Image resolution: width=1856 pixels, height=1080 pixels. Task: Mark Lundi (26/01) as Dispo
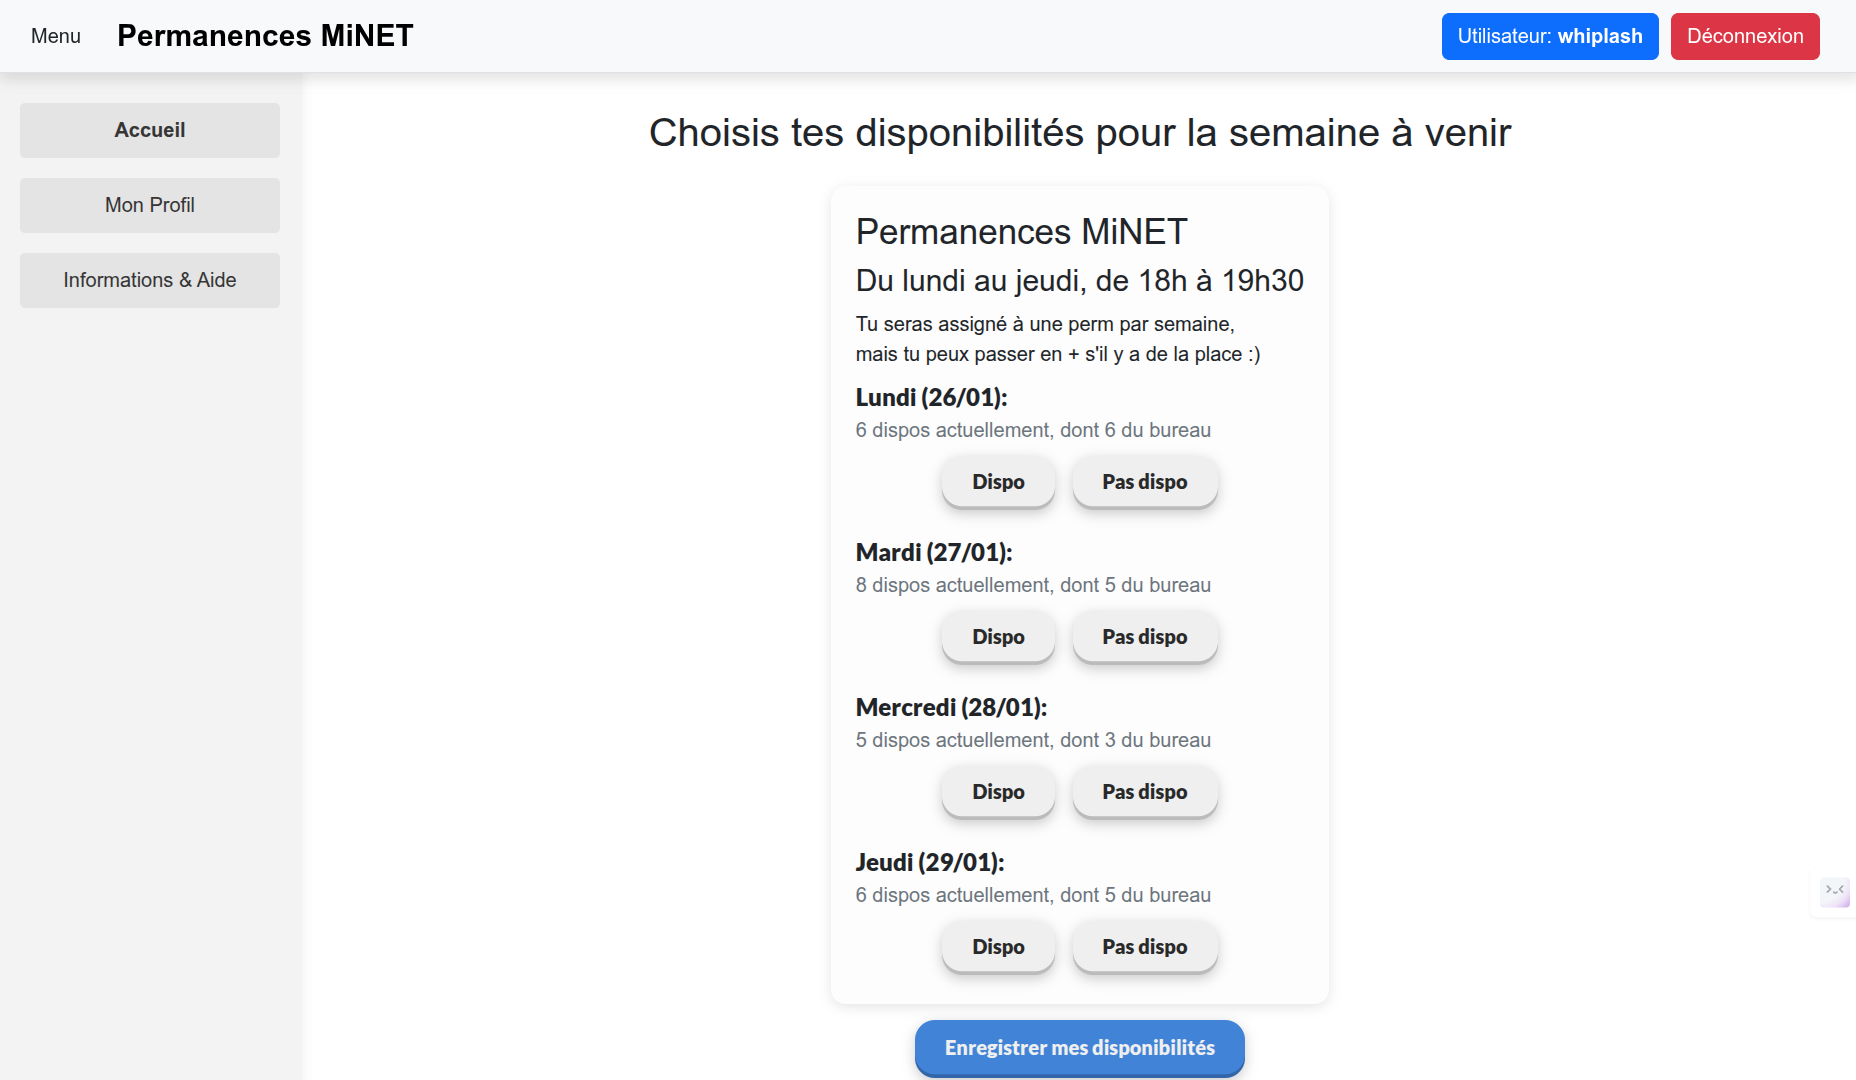point(998,482)
